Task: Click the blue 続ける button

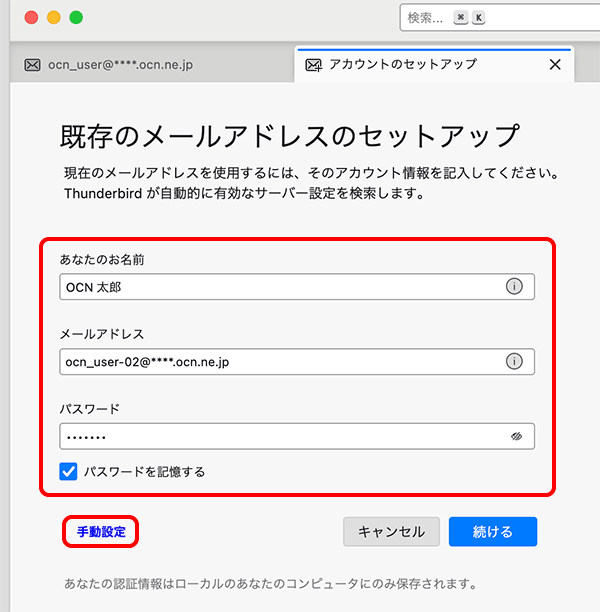Action: (x=493, y=532)
